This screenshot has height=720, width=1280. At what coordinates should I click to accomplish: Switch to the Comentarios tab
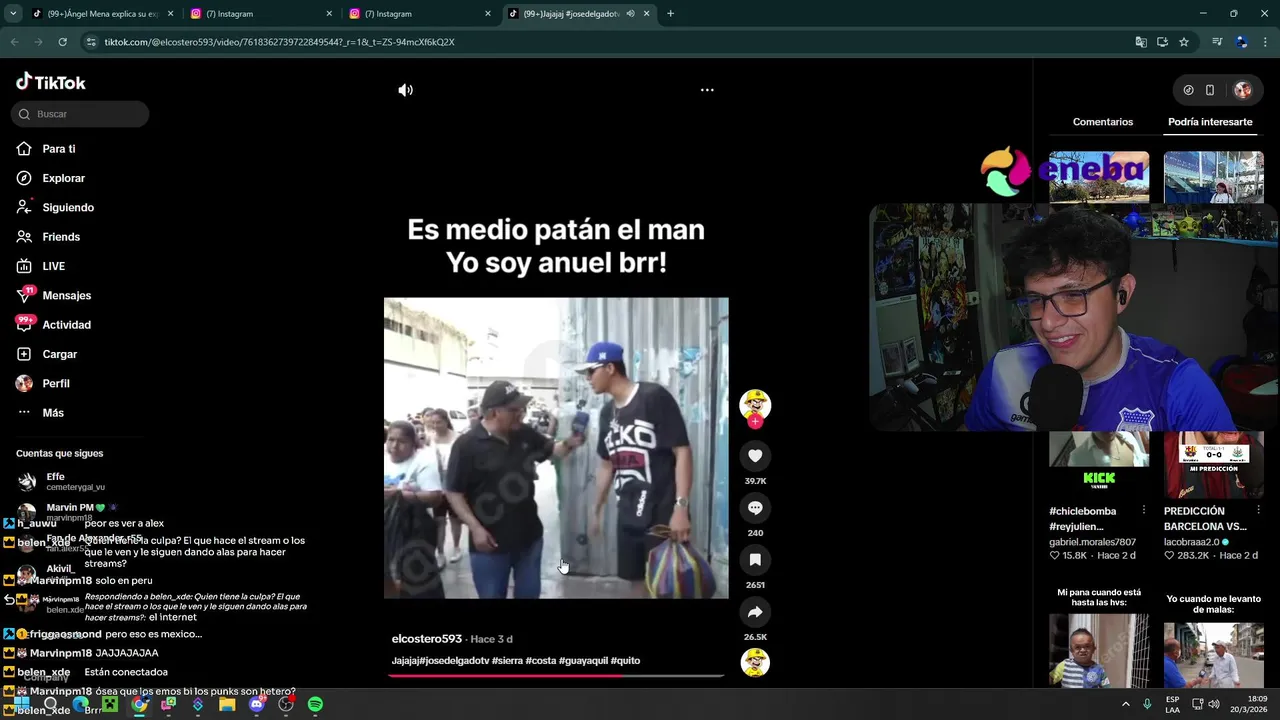click(1103, 122)
